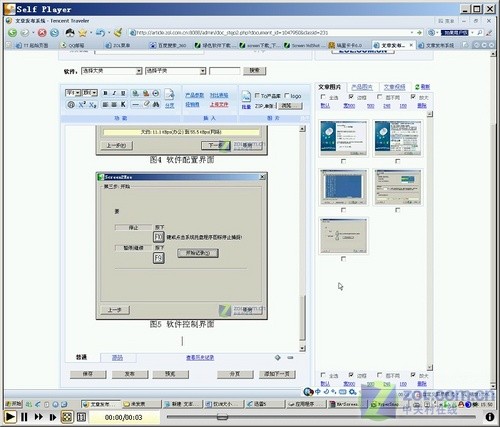
Task: Pause the video playback
Action: pos(24,417)
